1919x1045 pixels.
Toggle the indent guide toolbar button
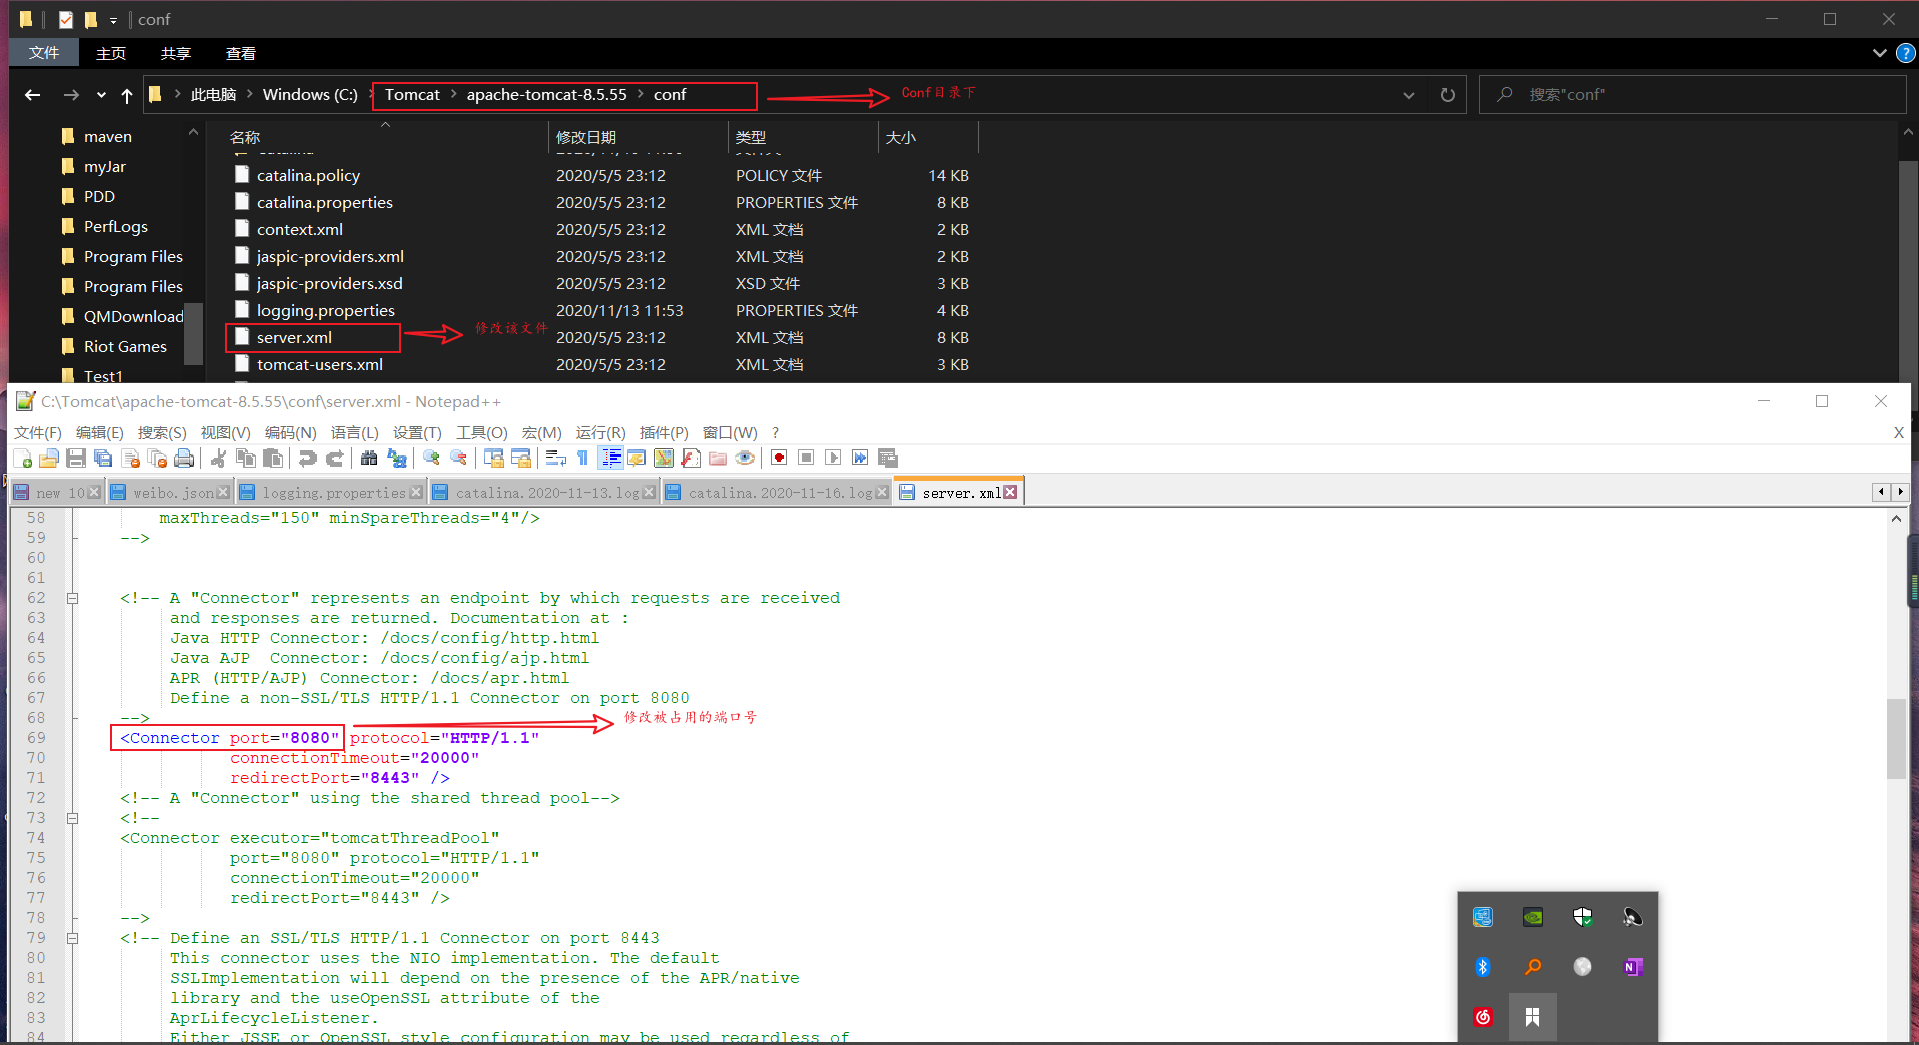(x=610, y=458)
